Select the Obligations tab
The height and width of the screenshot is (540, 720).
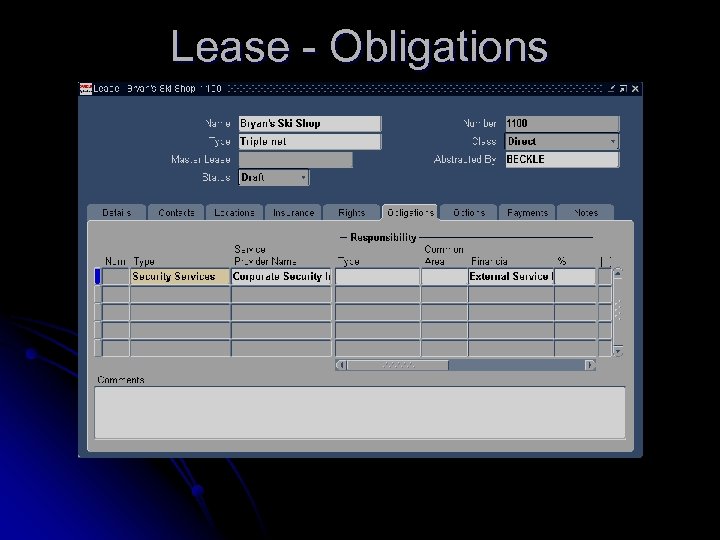pyautogui.click(x=410, y=213)
